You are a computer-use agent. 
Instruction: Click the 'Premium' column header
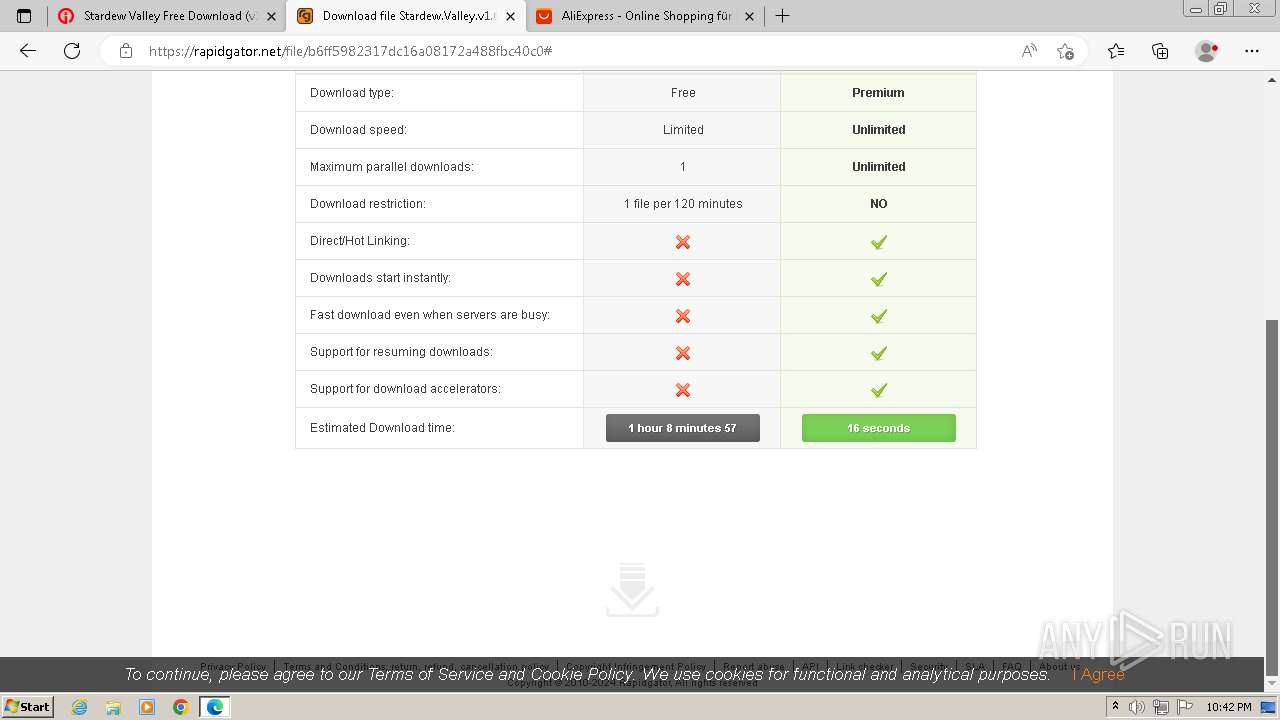click(x=878, y=92)
